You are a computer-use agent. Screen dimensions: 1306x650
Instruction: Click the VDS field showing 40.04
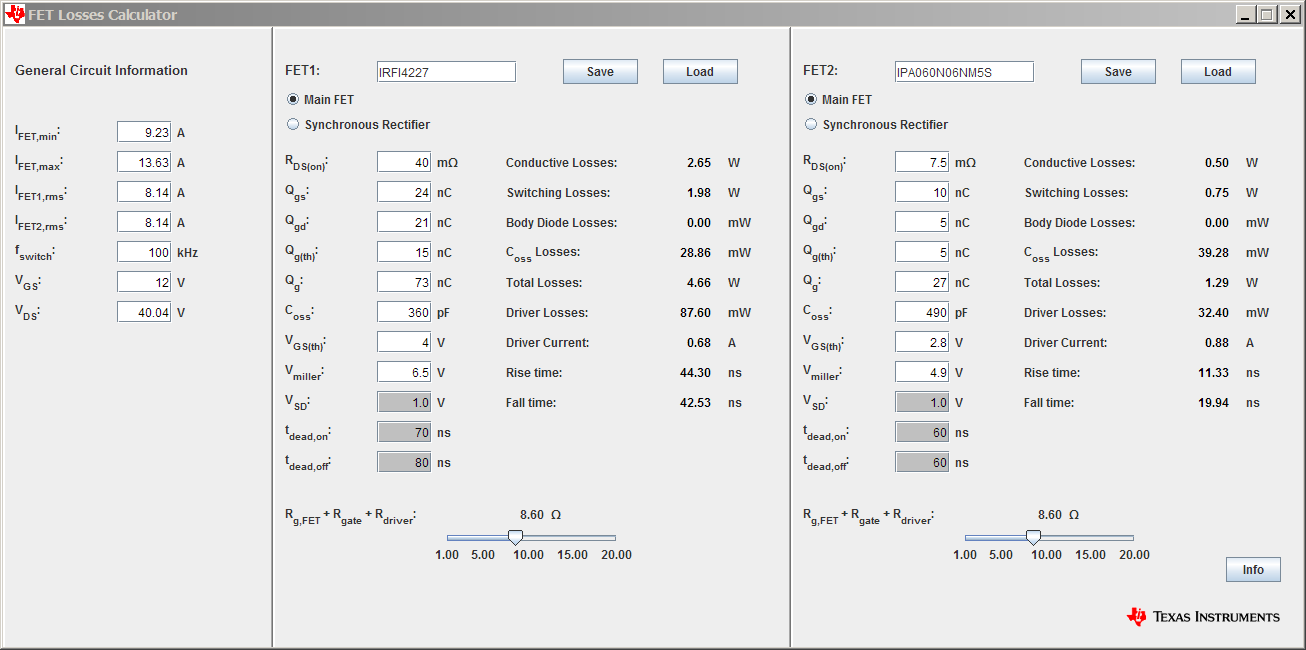(144, 312)
